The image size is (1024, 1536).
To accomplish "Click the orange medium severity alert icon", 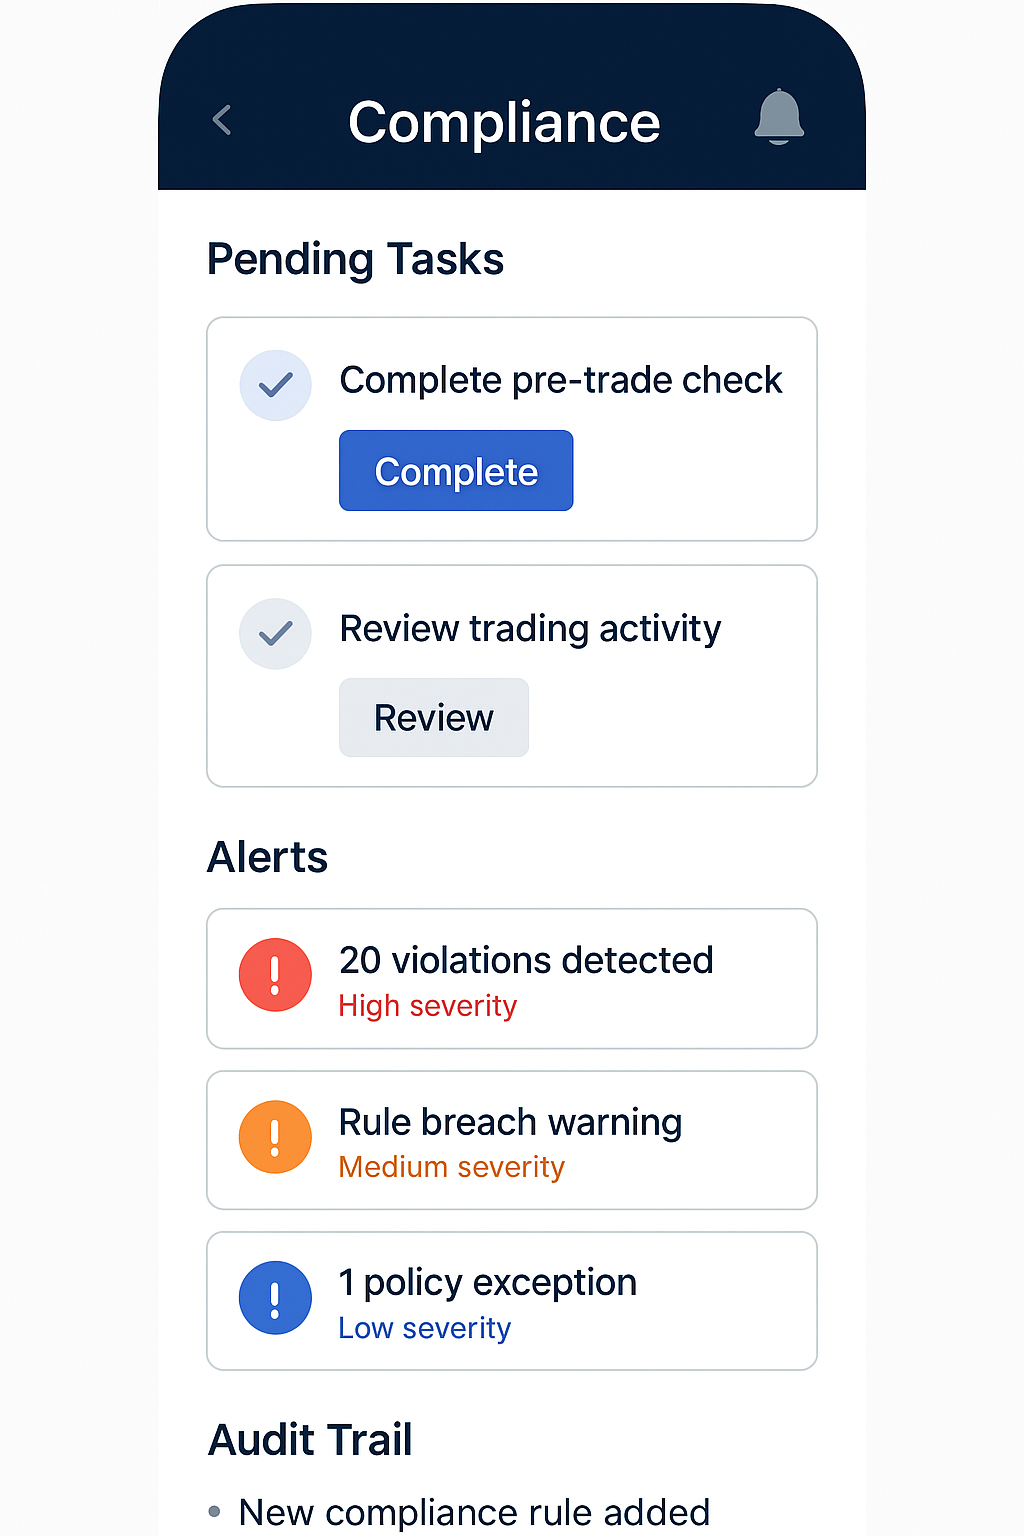I will (x=275, y=1137).
